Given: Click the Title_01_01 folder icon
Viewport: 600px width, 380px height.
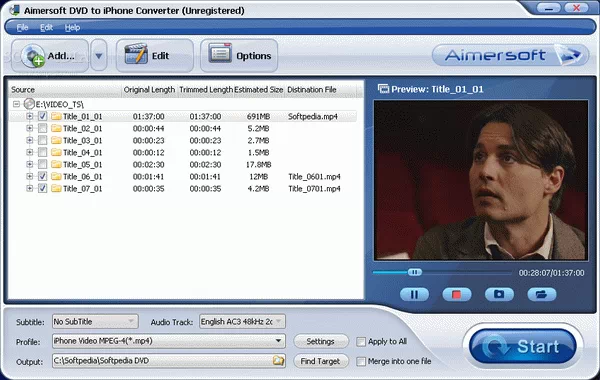Looking at the screenshot, I should [x=56, y=116].
